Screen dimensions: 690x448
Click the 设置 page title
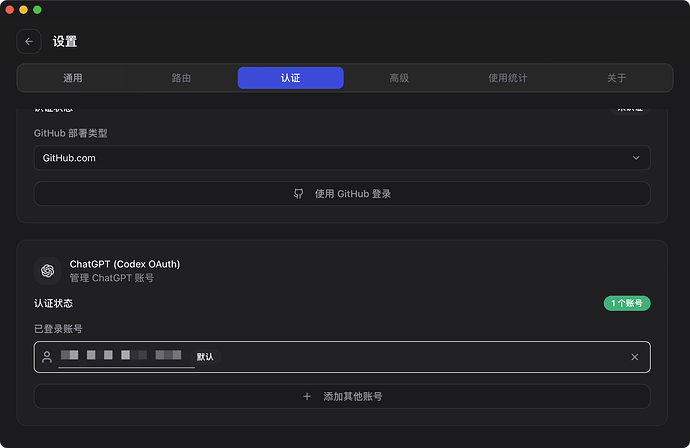point(65,41)
